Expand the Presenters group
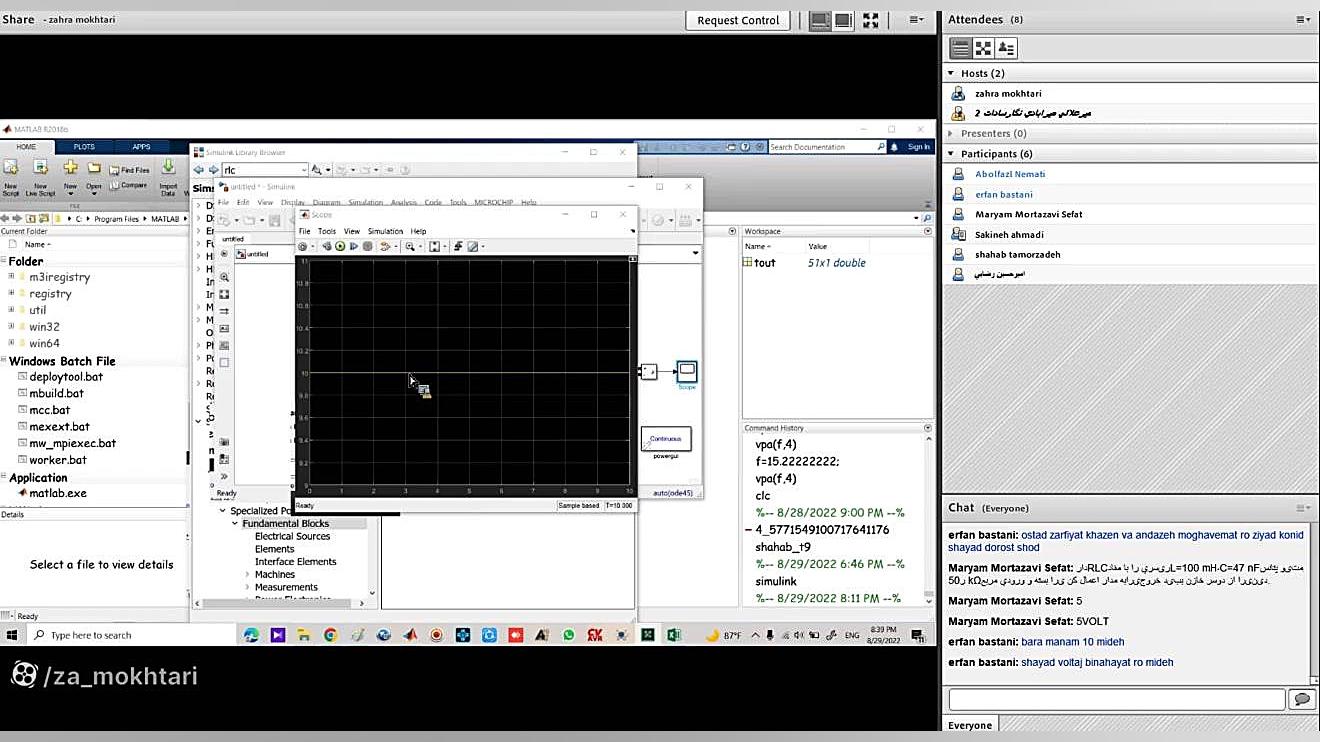The width and height of the screenshot is (1320, 742). (951, 133)
